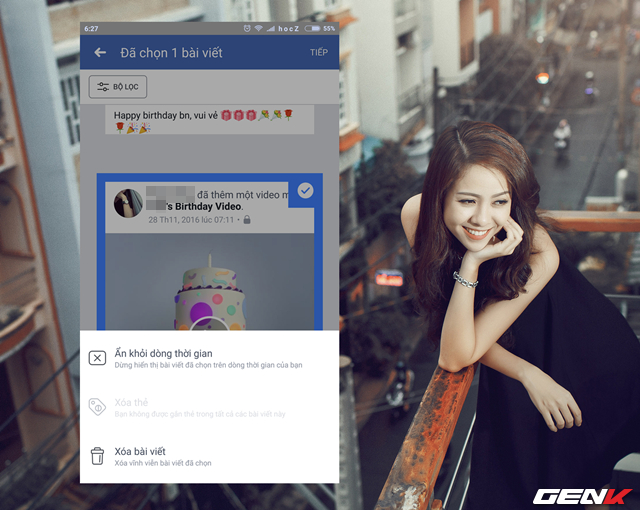Tap the Xóa vĩnh viễn bài viết description

click(x=163, y=463)
